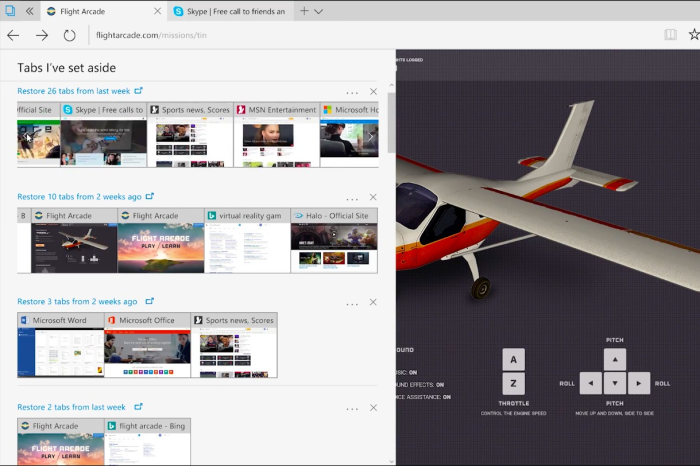Click the set-aside pane scrollbar thumb

pos(392,123)
